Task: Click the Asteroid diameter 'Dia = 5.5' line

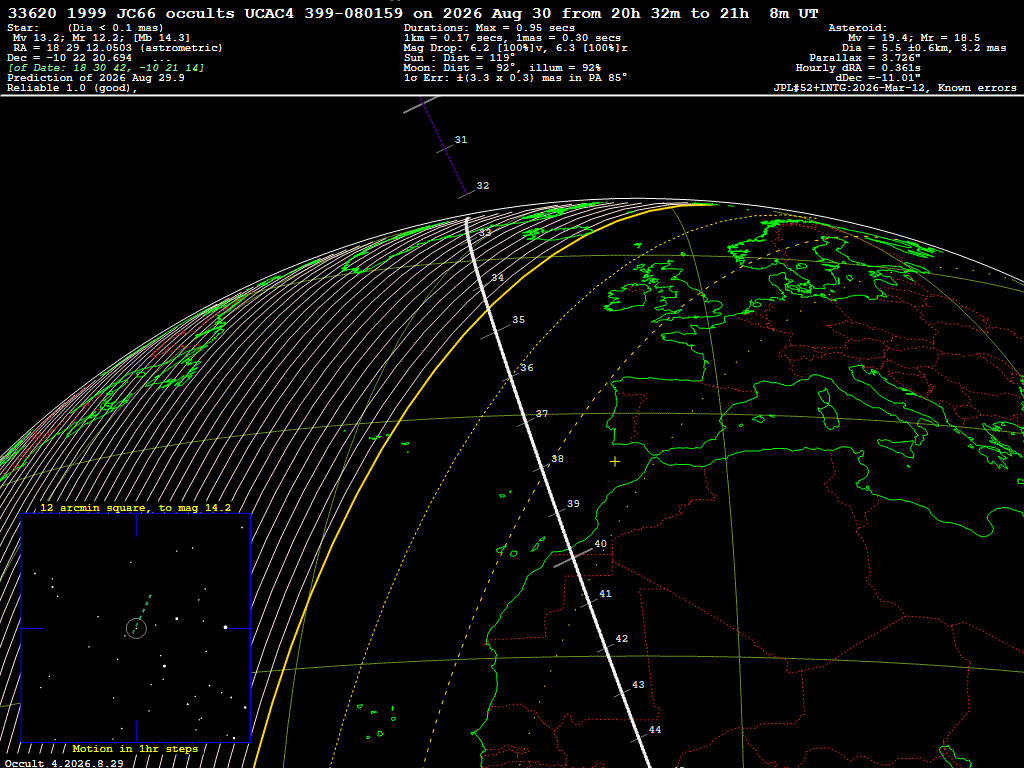Action: point(923,48)
